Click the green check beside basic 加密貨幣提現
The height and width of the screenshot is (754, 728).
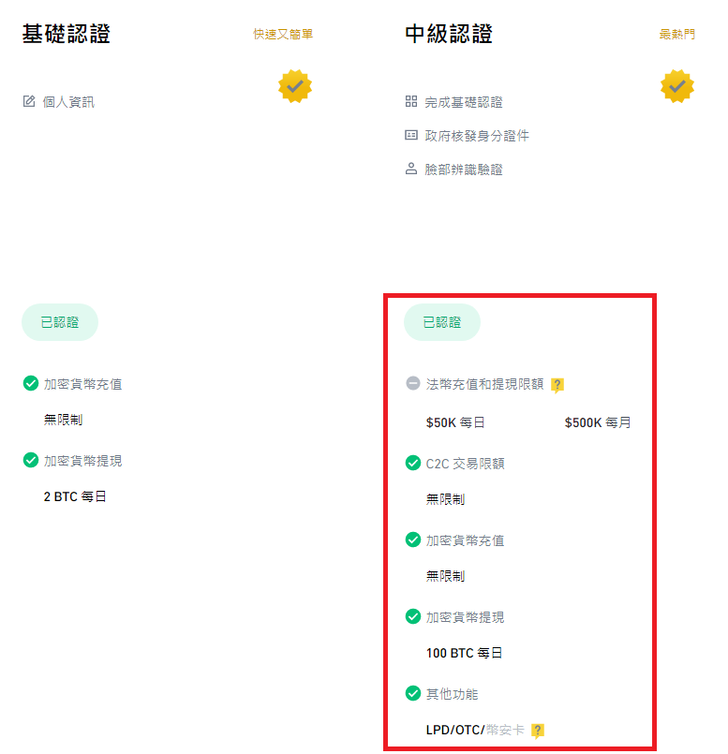pyautogui.click(x=31, y=461)
